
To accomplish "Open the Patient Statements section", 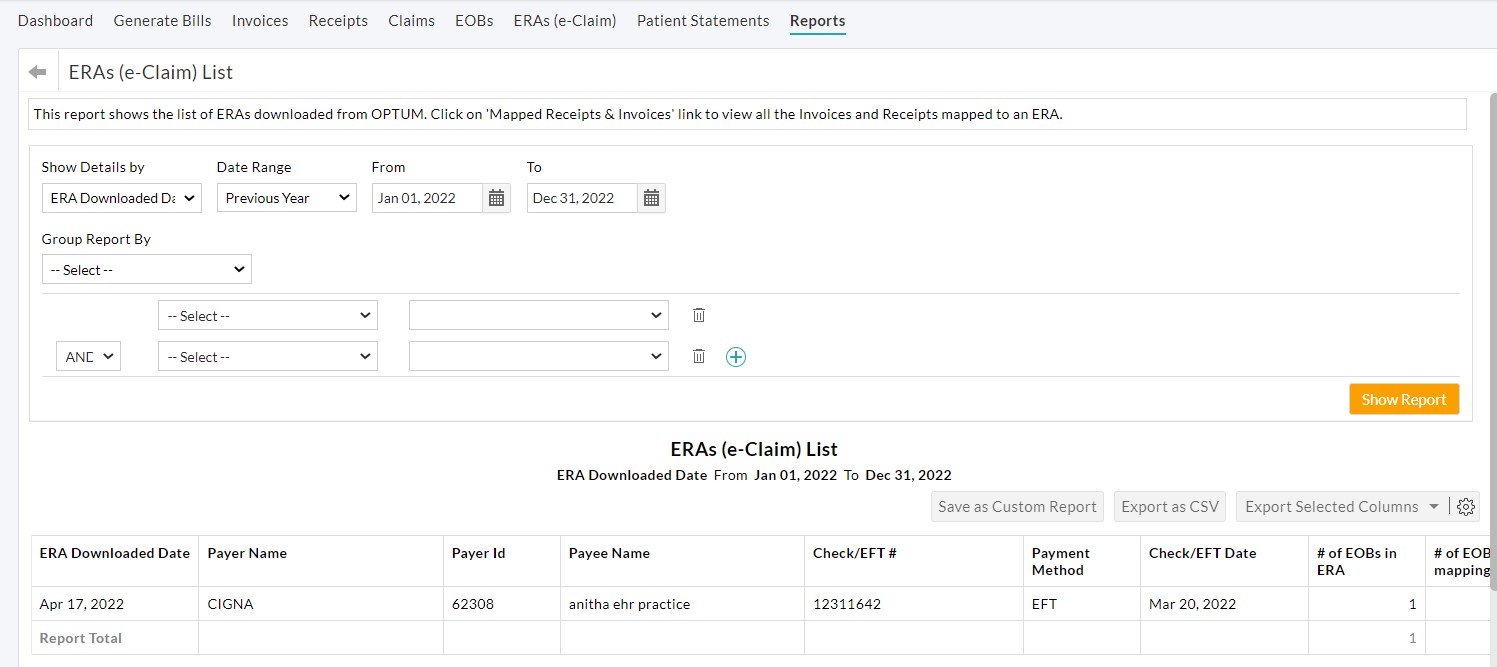I will 702,20.
